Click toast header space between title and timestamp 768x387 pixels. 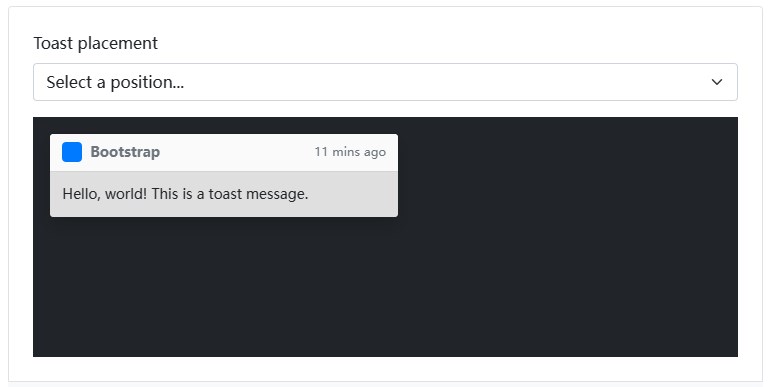pyautogui.click(x=238, y=152)
